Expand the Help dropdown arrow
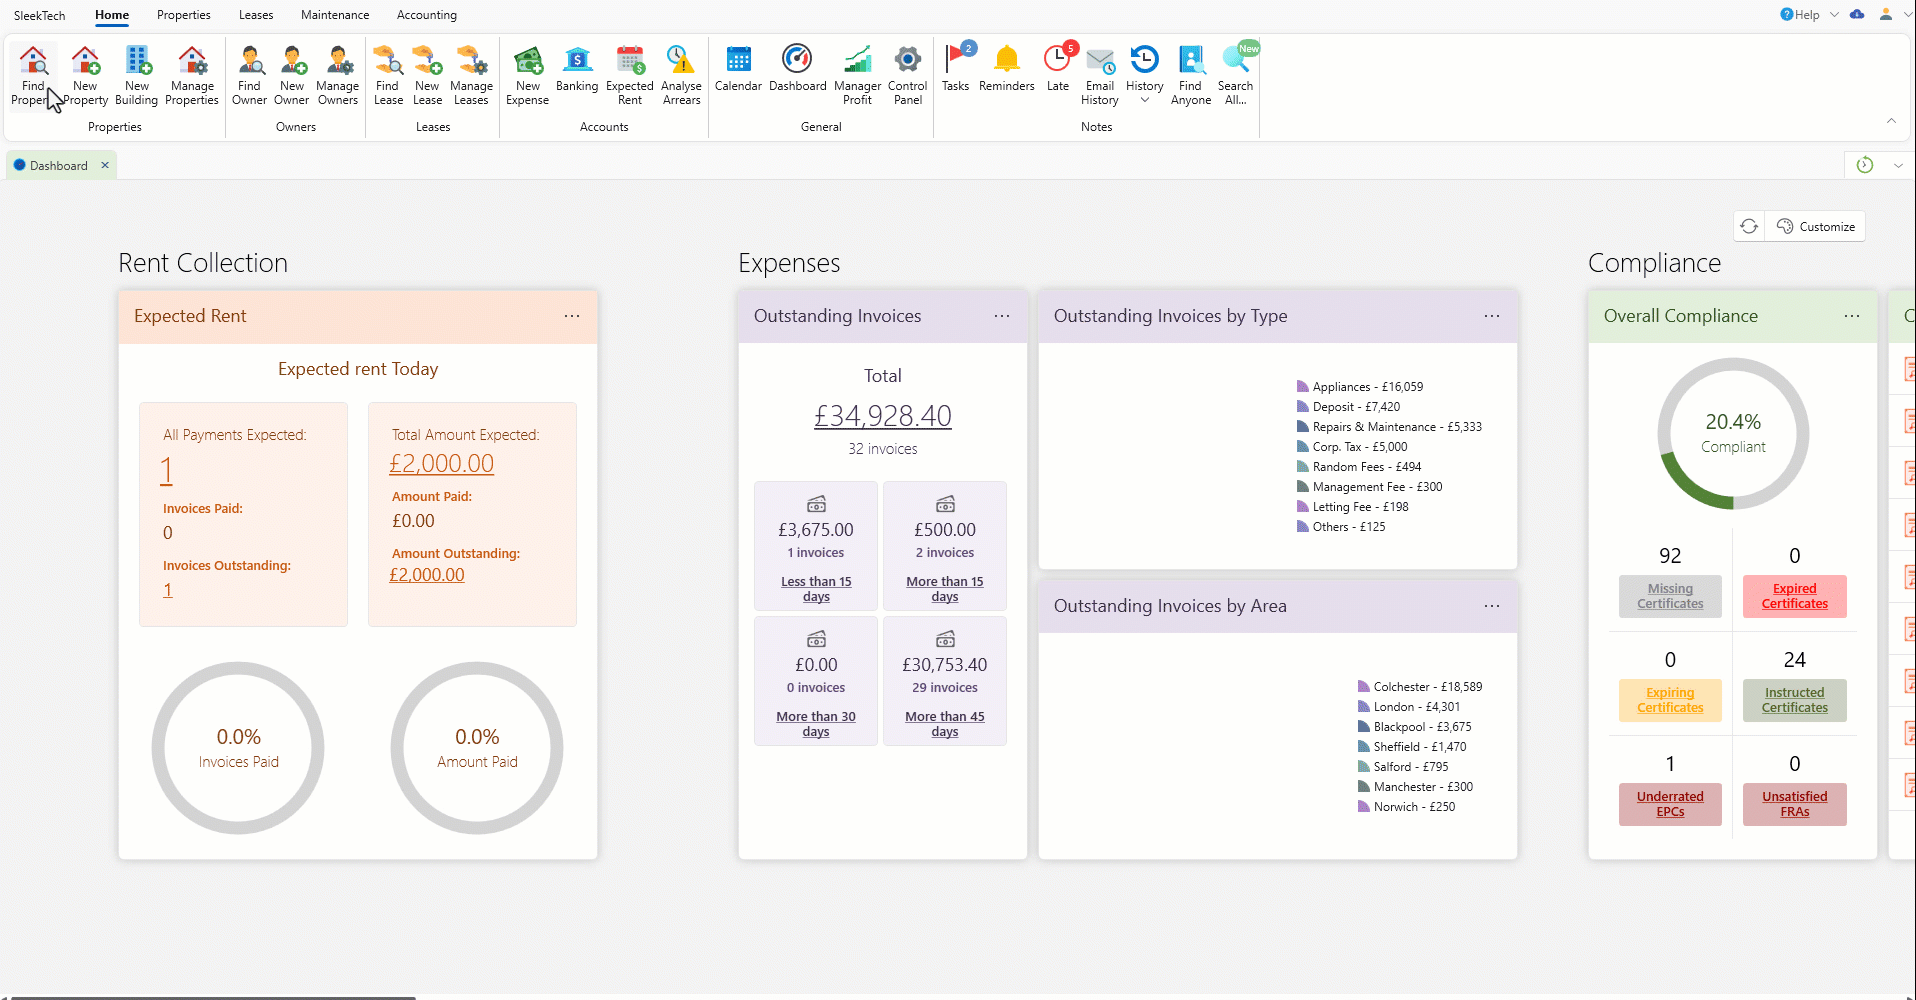The width and height of the screenshot is (1916, 1000). (1834, 15)
